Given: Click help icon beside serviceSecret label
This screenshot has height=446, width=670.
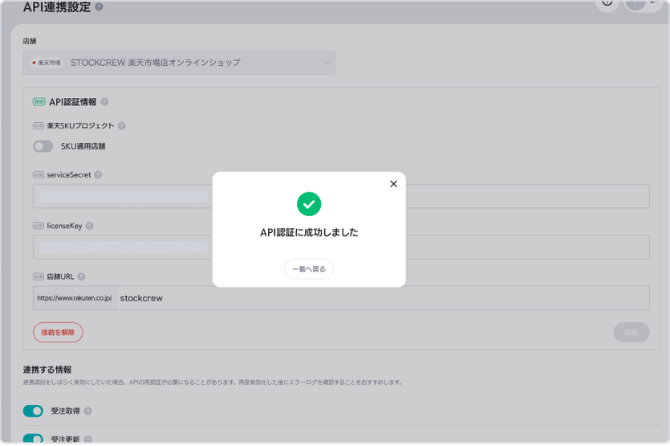Looking at the screenshot, I should [98, 174].
